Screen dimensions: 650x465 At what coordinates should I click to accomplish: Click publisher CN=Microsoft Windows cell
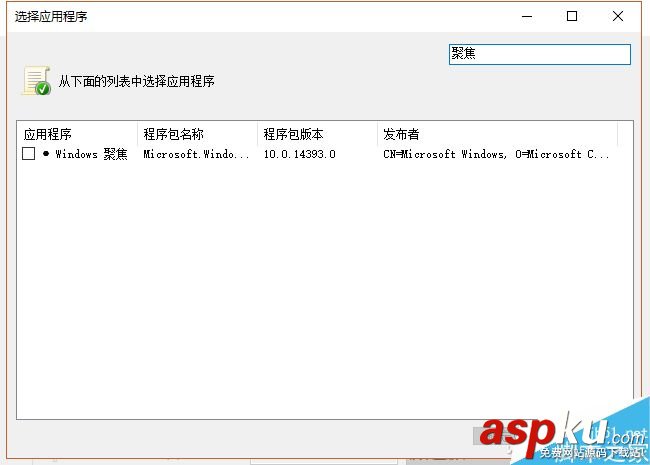pos(496,154)
